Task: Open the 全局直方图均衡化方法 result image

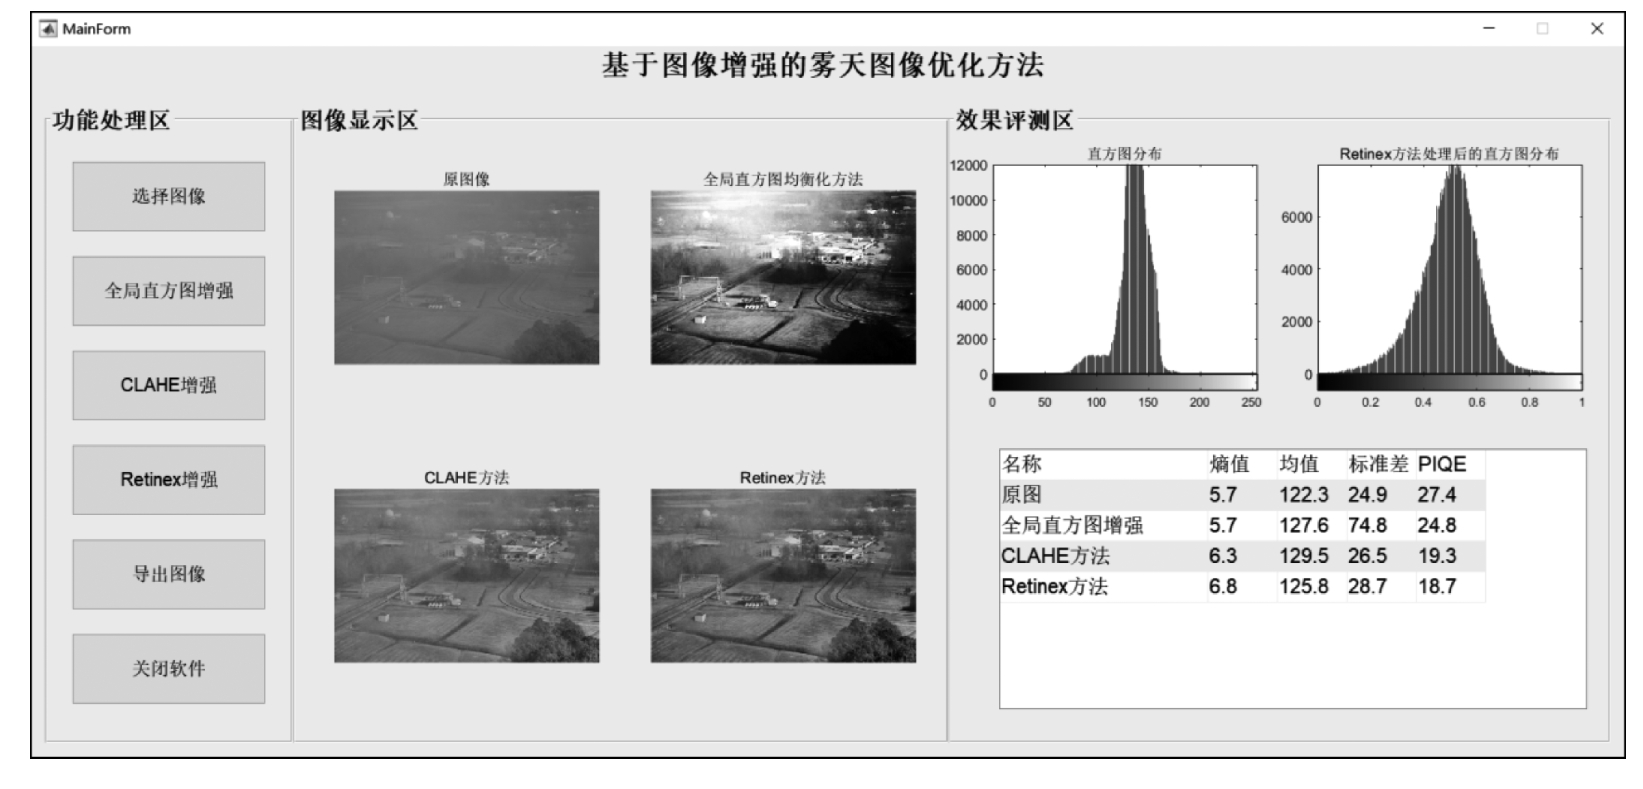Action: pyautogui.click(x=783, y=277)
